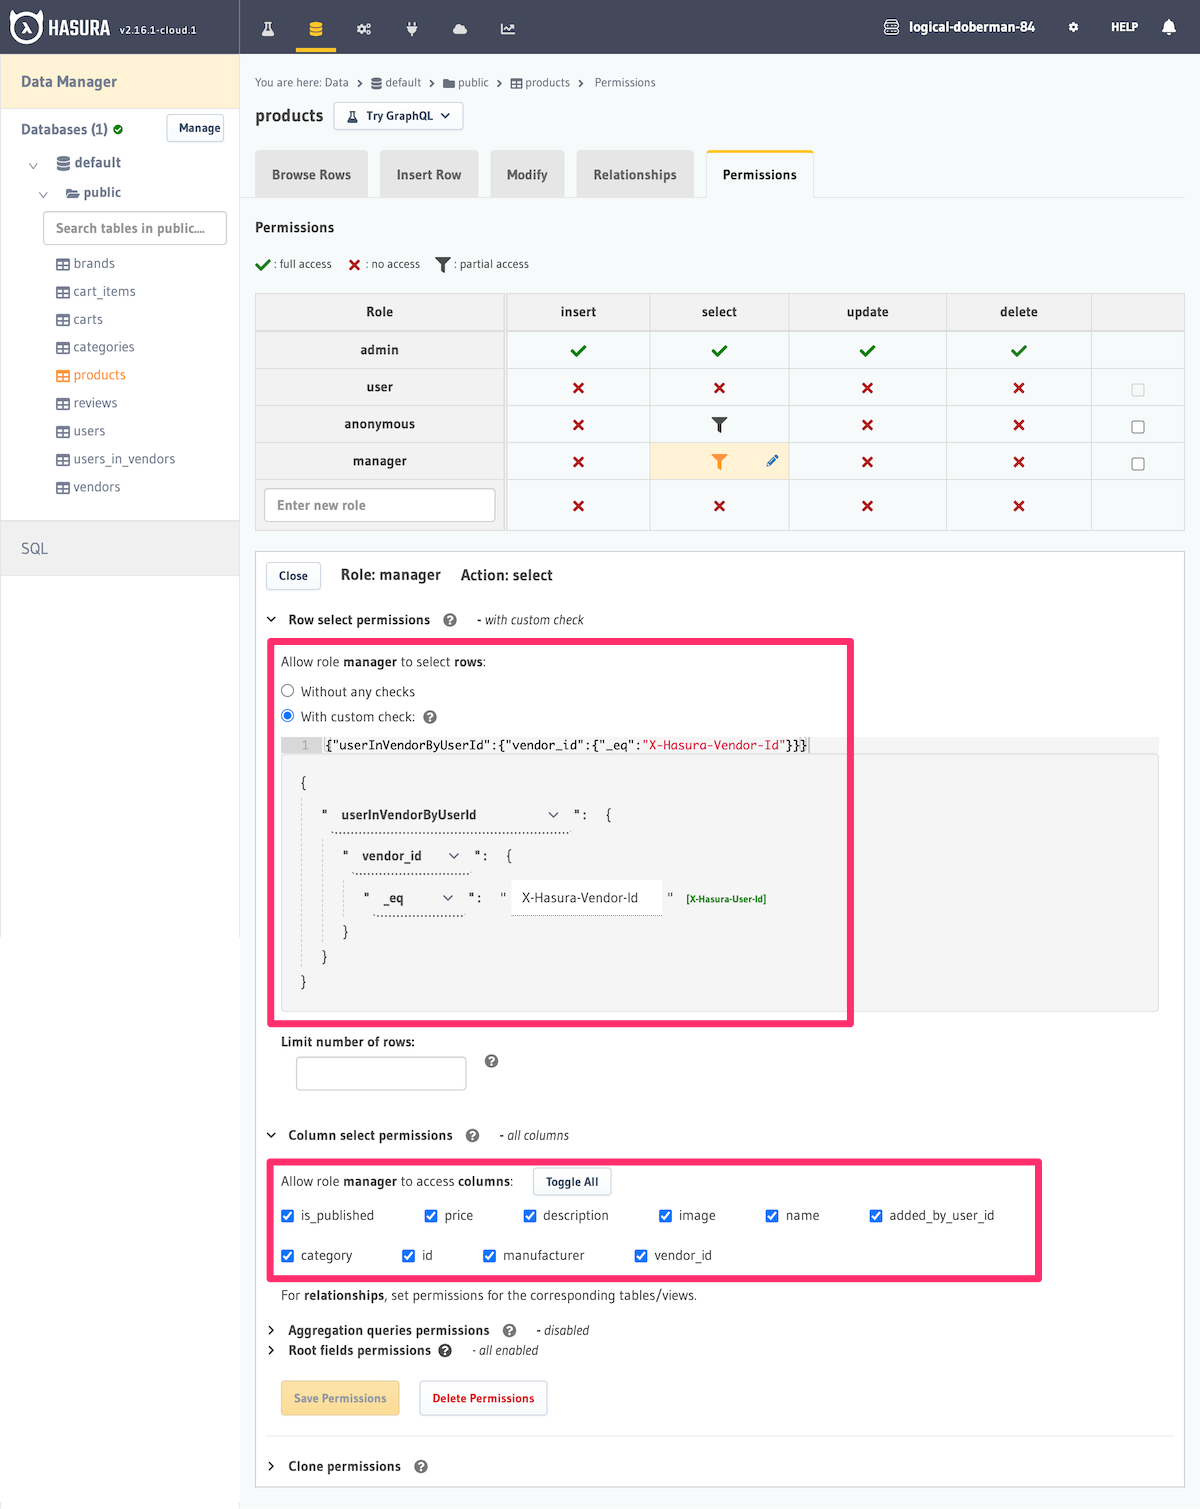The image size is (1200, 1509).
Task: Open Events using the cloud icon
Action: point(459,27)
